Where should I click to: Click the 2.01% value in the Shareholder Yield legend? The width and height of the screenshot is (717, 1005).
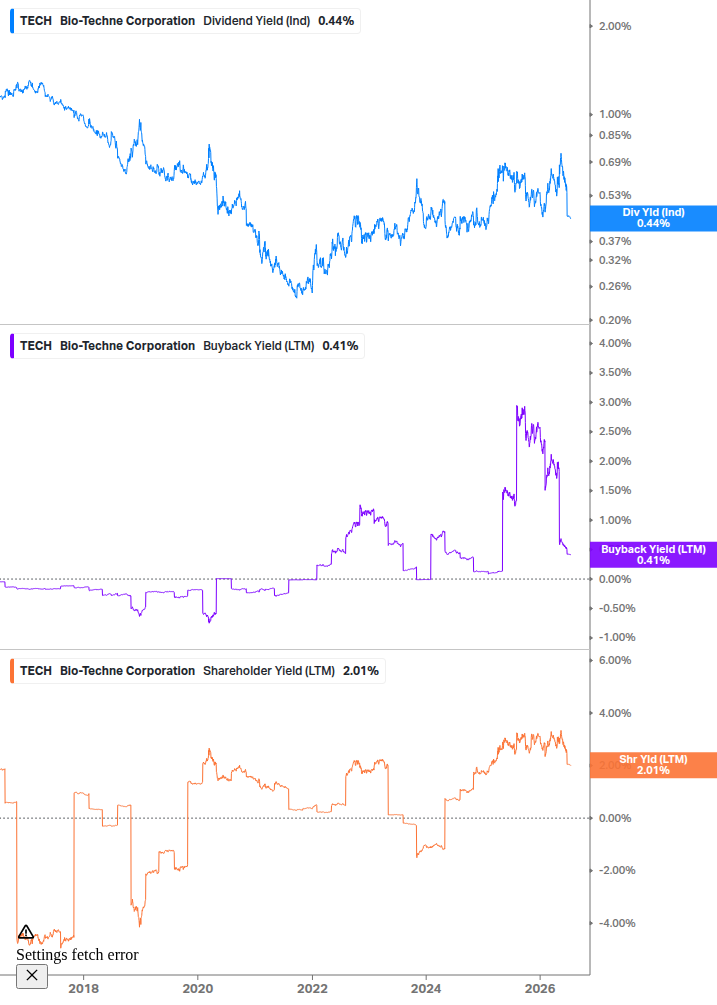[361, 670]
